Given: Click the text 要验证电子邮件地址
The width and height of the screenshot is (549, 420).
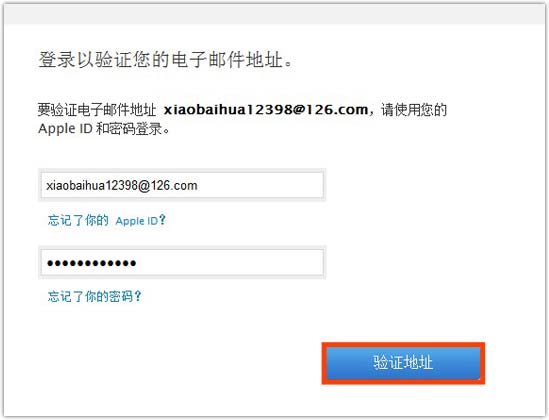Looking at the screenshot, I should click(x=97, y=110).
